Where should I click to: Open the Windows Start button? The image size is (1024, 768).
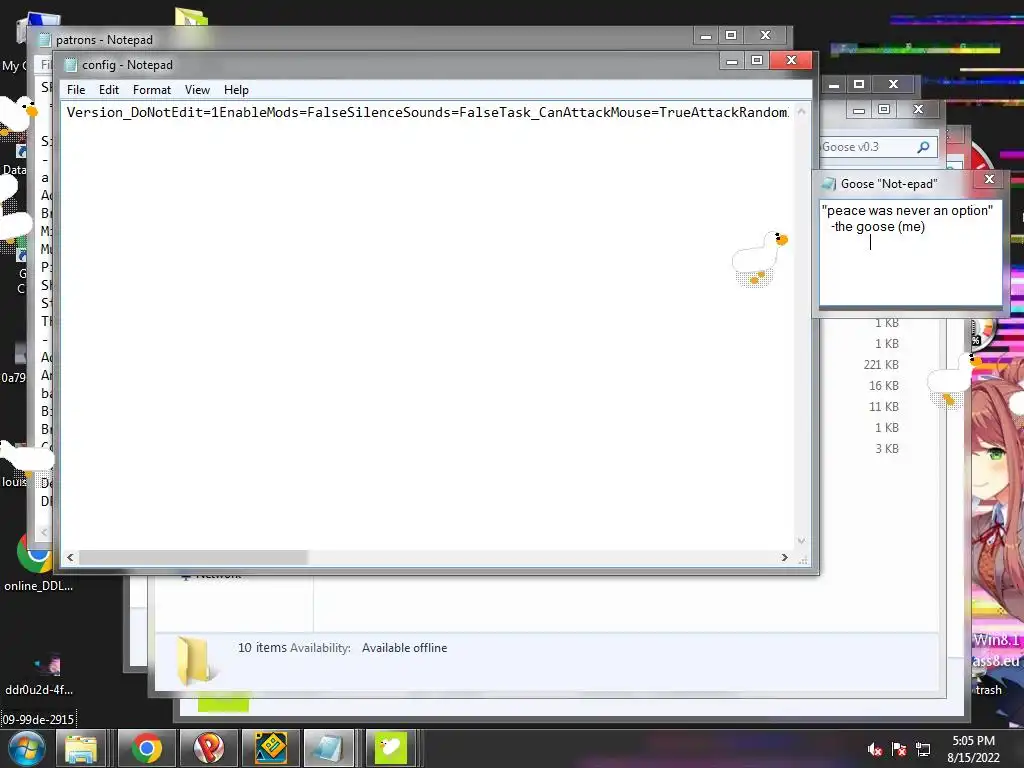[x=26, y=748]
